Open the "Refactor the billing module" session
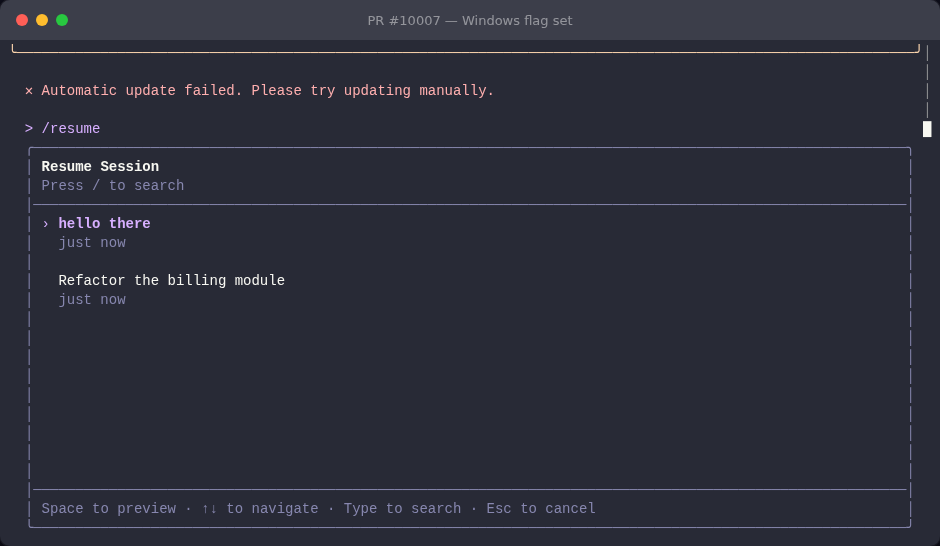The height and width of the screenshot is (546, 940). [171, 280]
